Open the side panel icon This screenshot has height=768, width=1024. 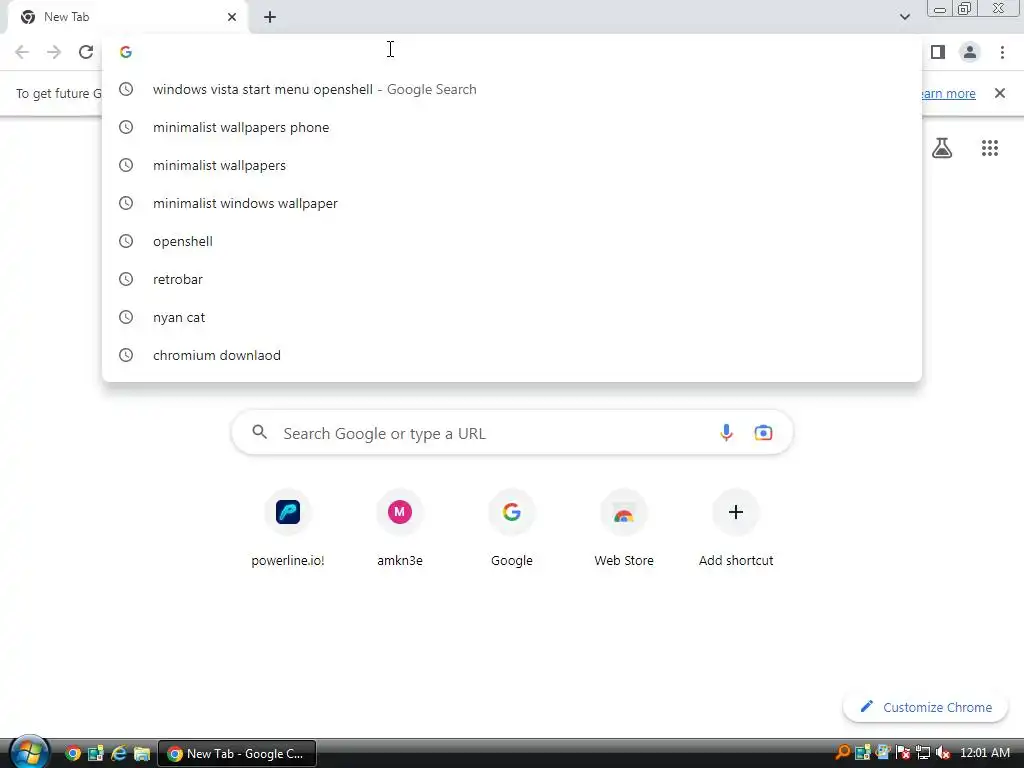click(x=938, y=52)
